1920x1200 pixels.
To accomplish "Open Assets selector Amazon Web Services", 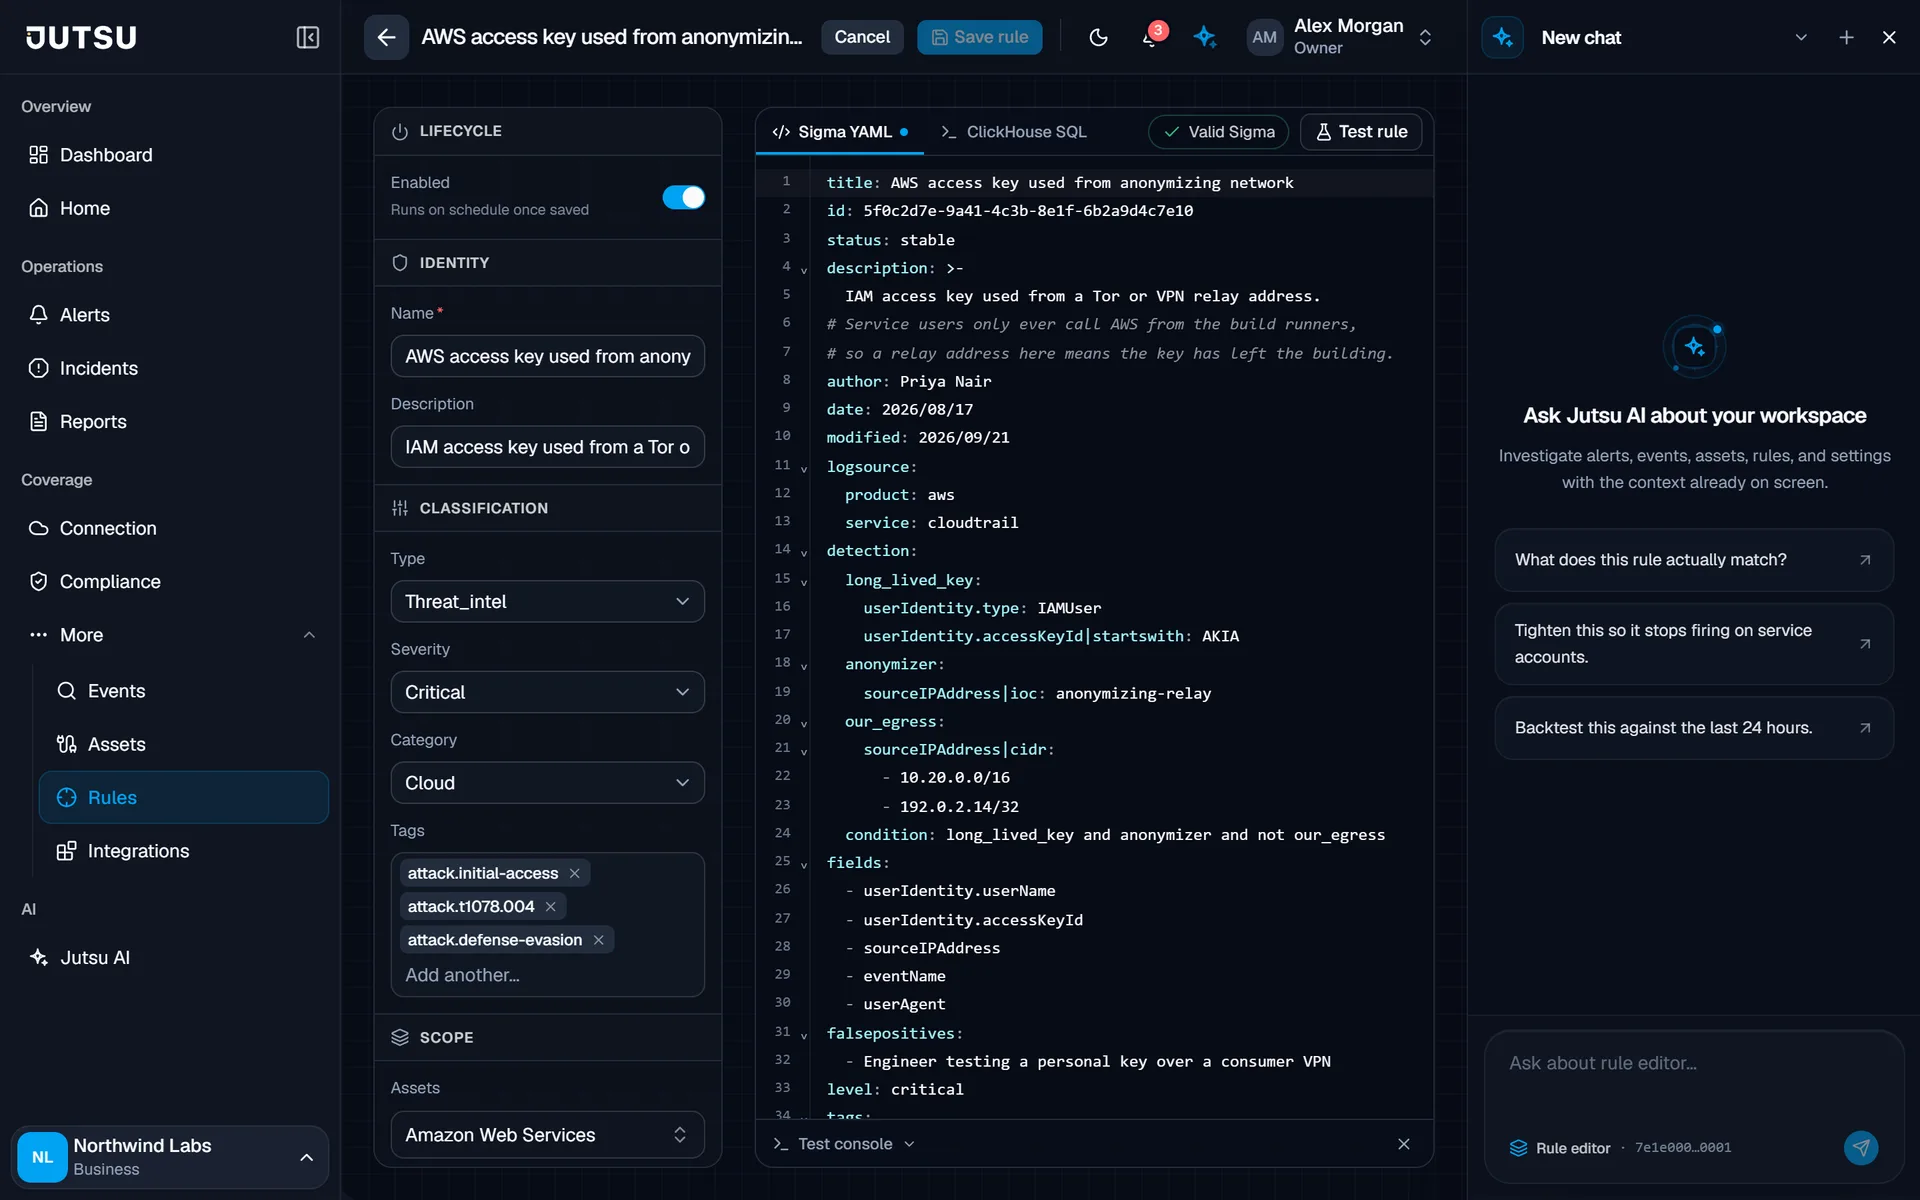I will point(548,1135).
